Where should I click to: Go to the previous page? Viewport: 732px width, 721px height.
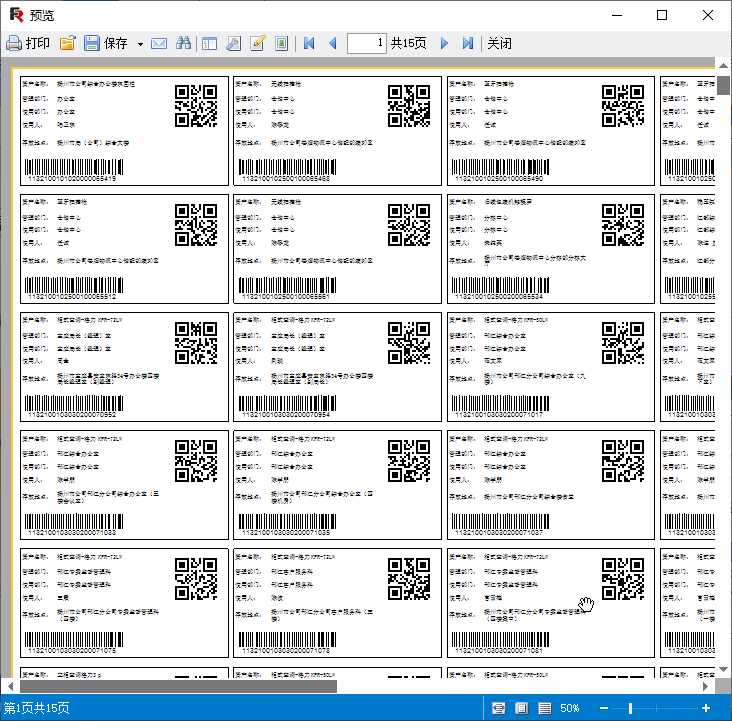(x=333, y=43)
